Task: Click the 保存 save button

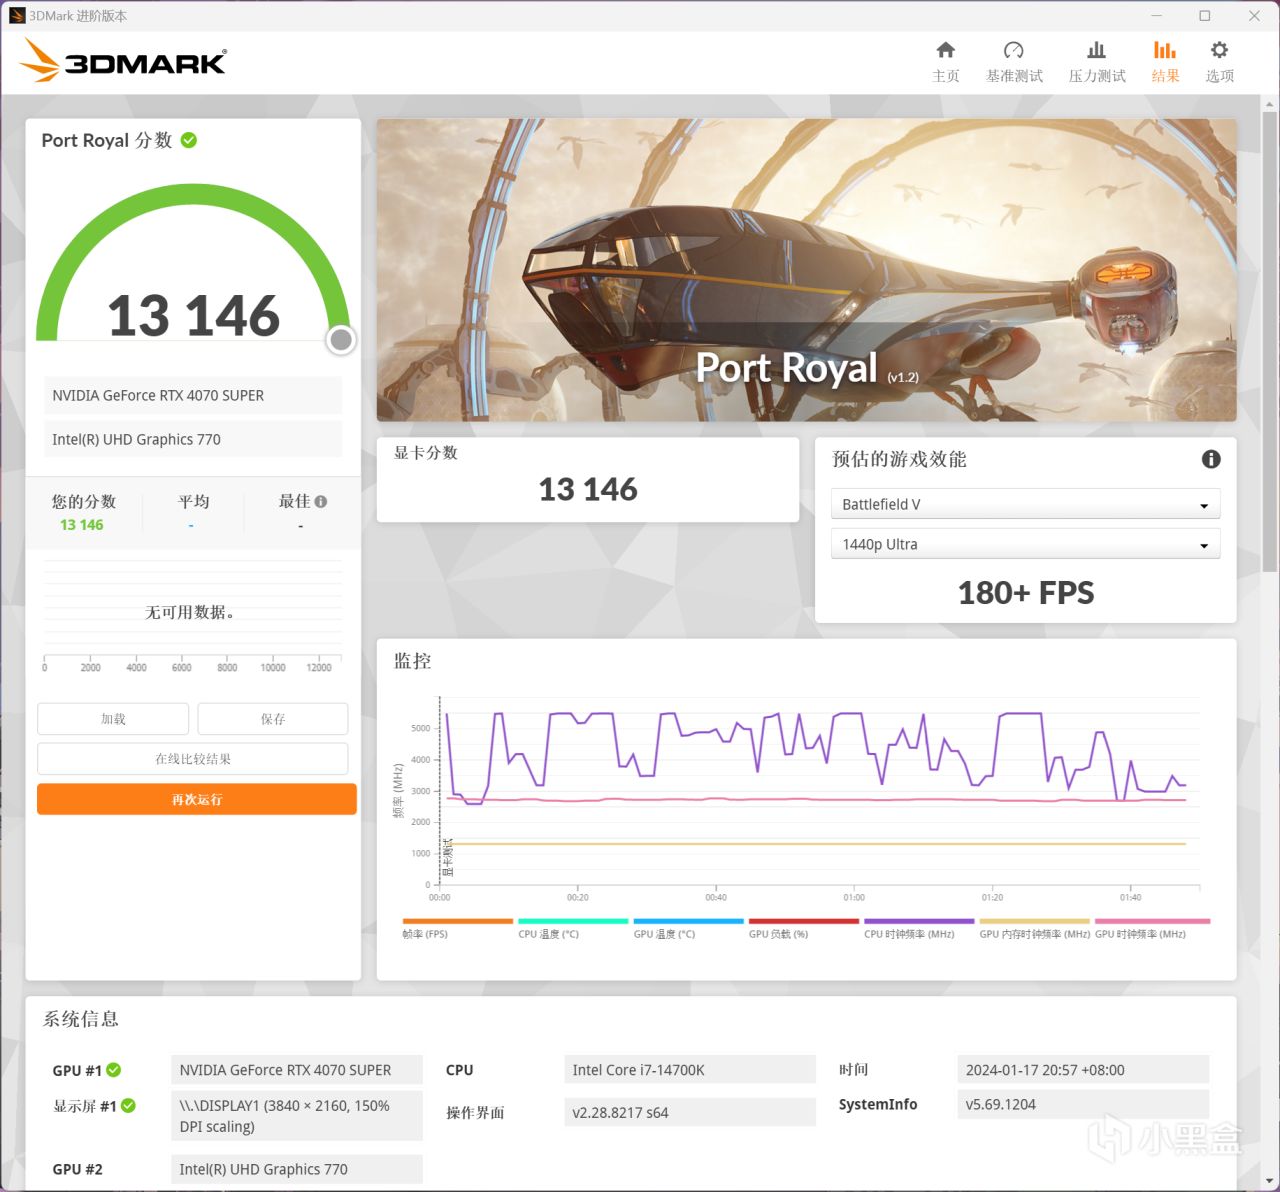Action: click(273, 719)
